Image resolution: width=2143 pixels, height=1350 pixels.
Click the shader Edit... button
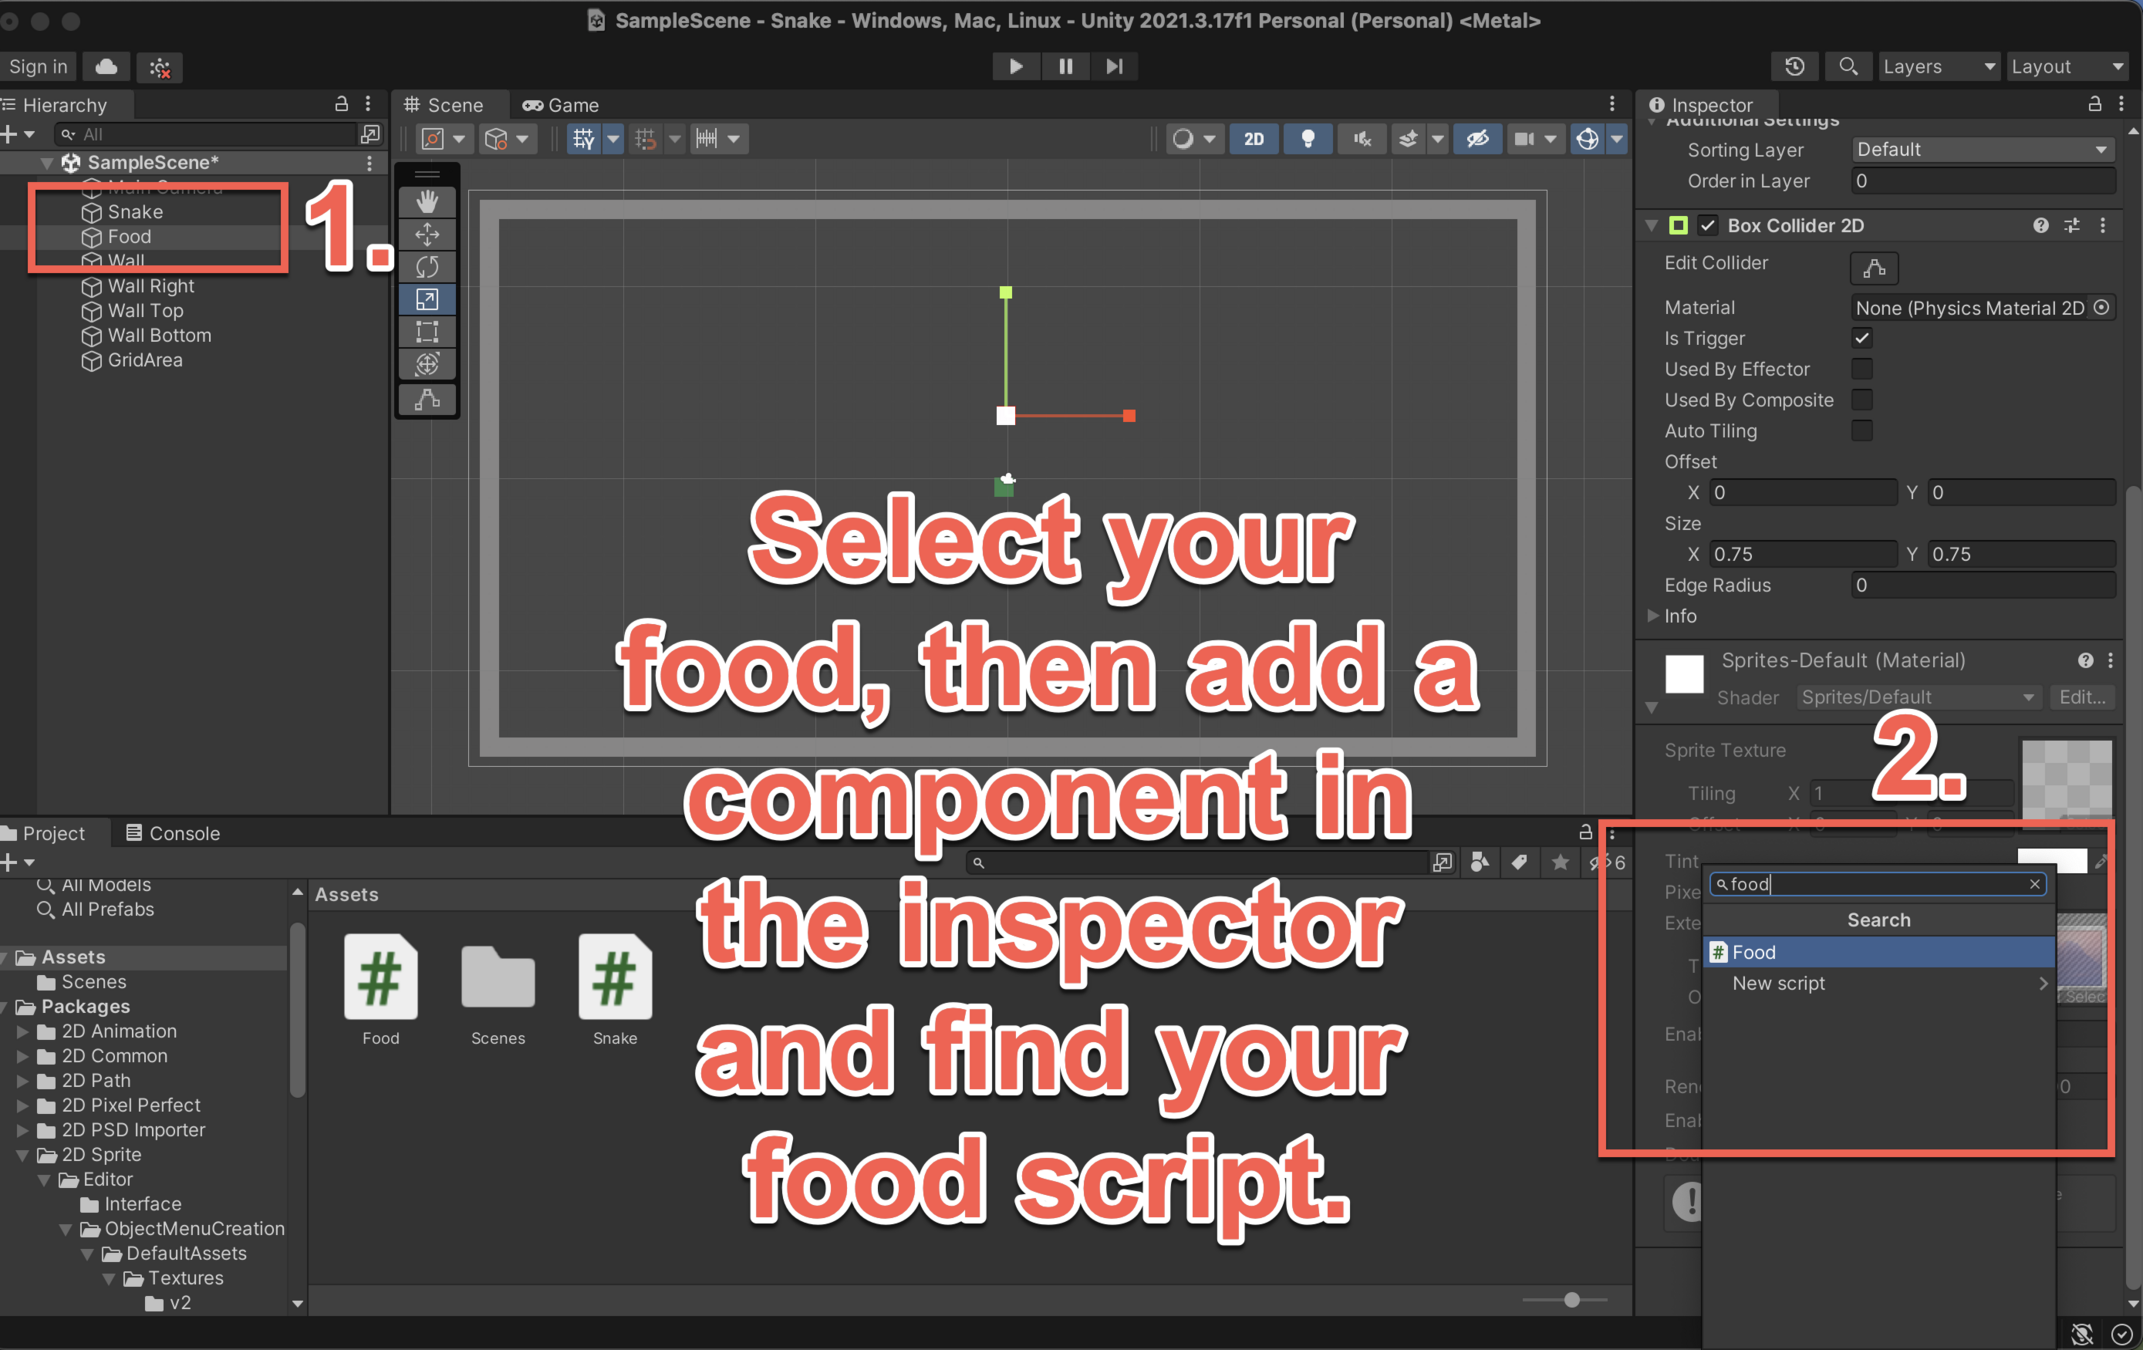coord(2081,697)
